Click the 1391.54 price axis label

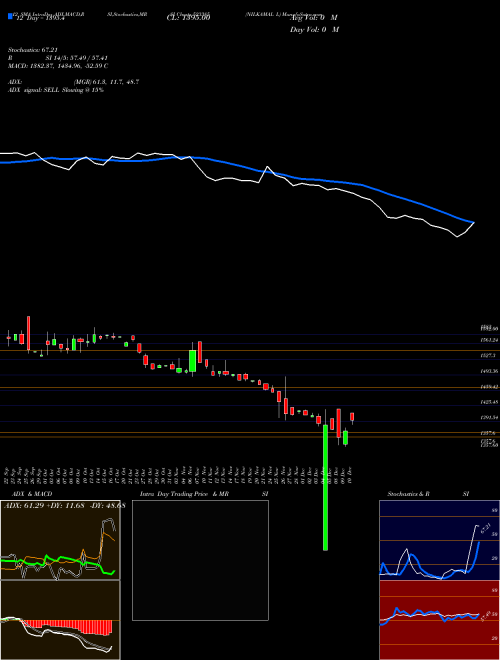(489, 417)
